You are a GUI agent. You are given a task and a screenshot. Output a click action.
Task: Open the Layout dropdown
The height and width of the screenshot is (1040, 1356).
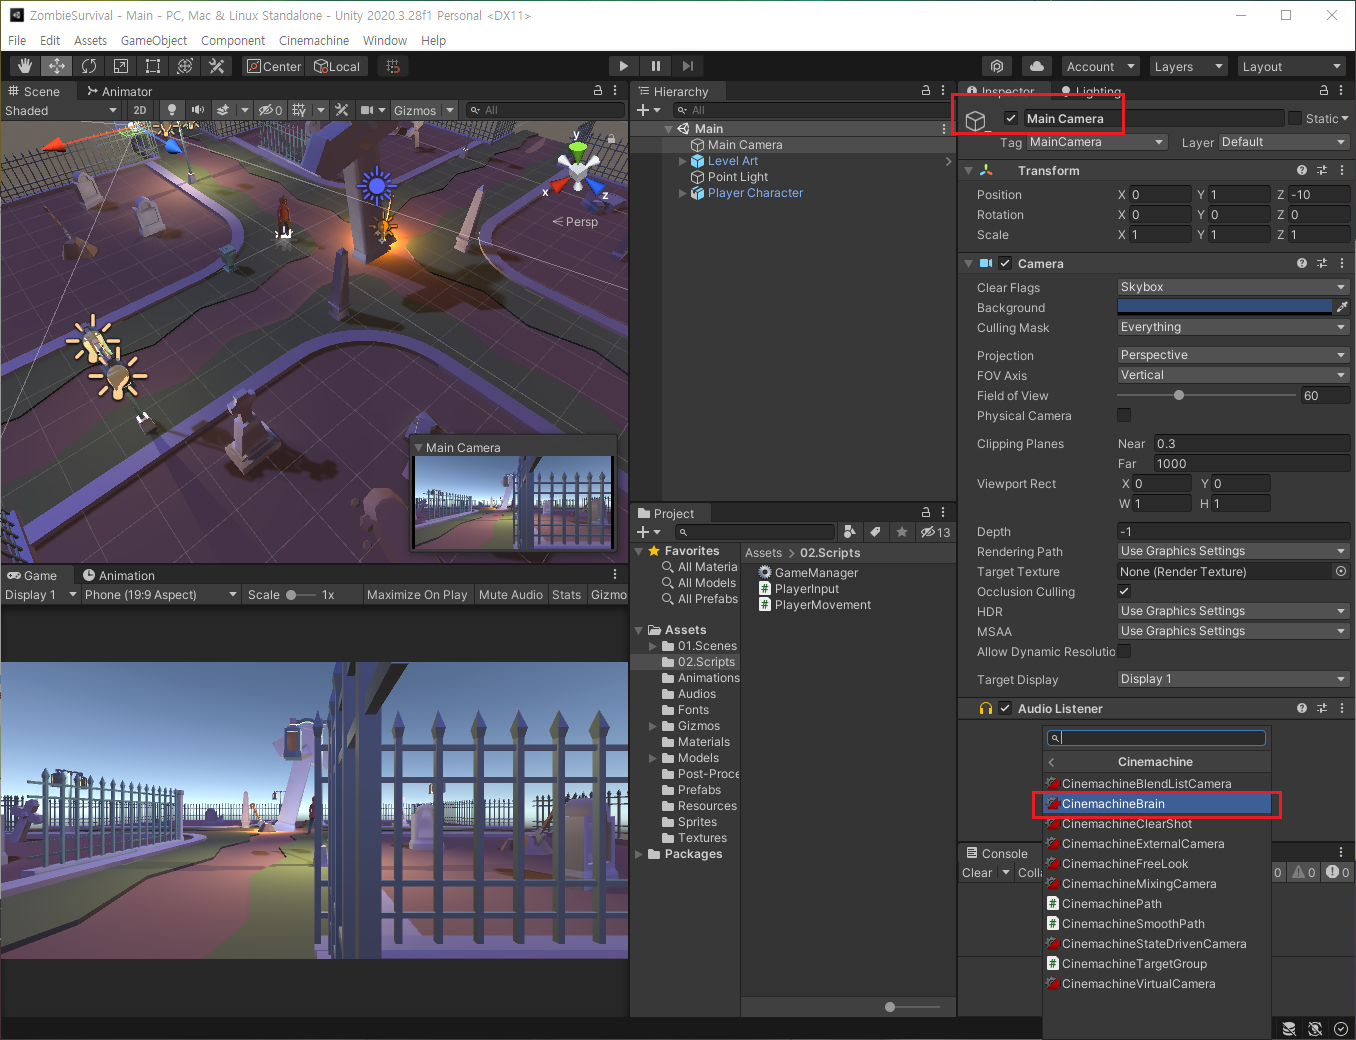1291,66
